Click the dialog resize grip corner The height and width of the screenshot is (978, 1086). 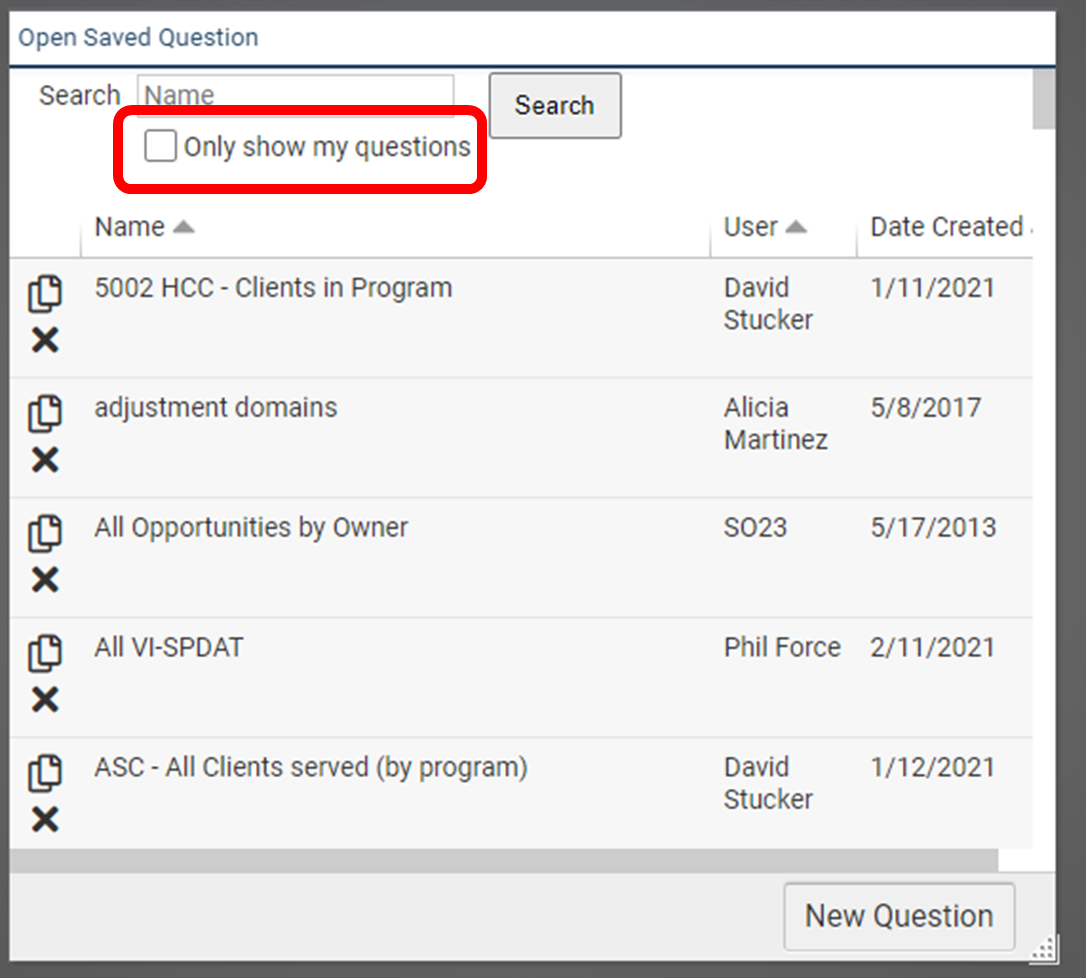(x=1044, y=948)
